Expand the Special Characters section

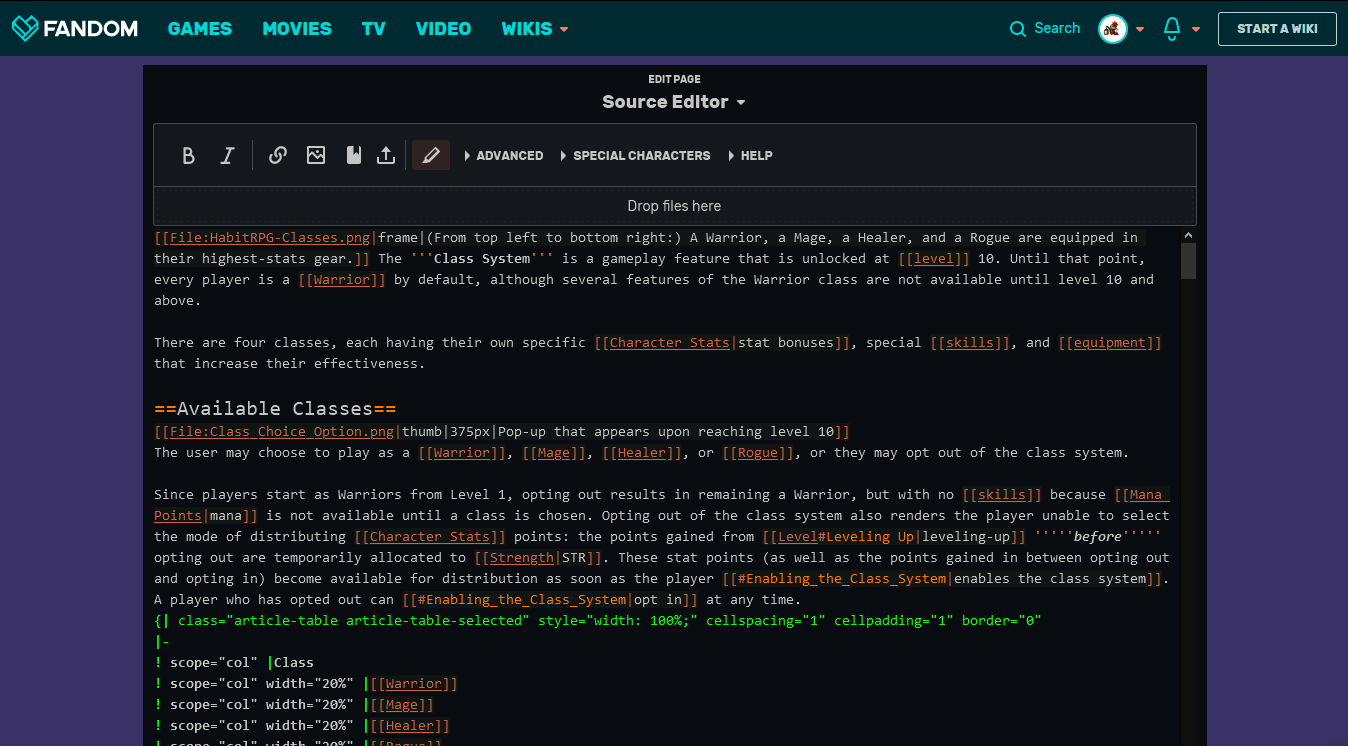635,156
